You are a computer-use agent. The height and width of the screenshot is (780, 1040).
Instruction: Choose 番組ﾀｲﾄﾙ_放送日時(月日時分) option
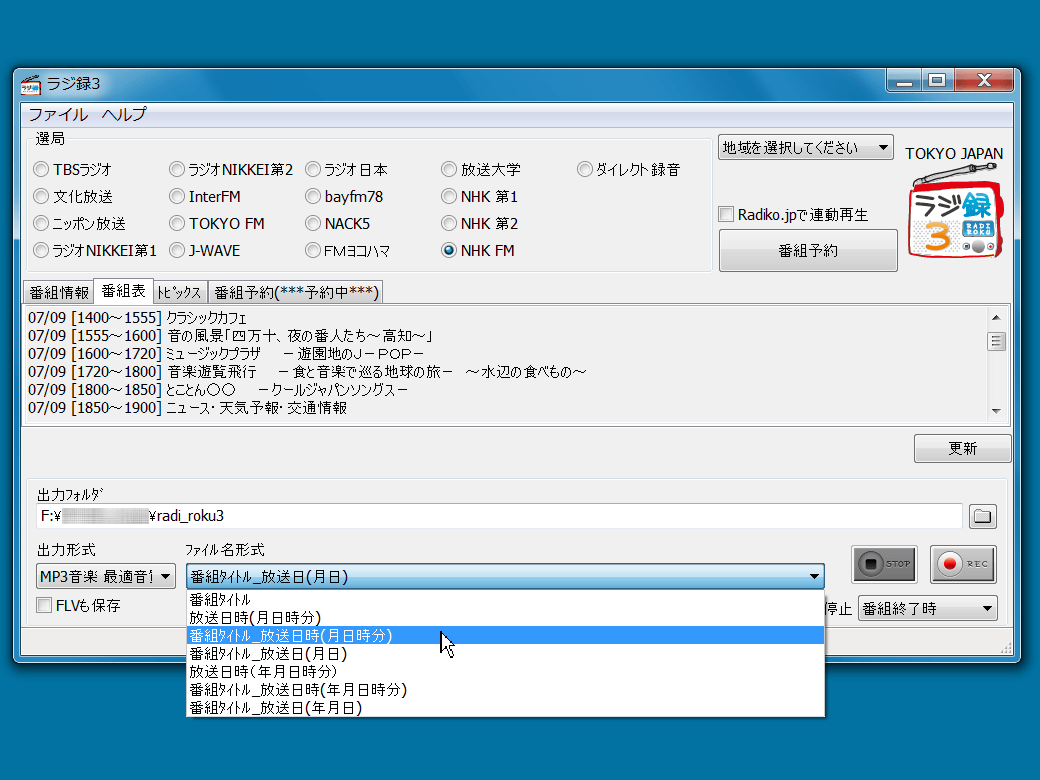(x=505, y=635)
